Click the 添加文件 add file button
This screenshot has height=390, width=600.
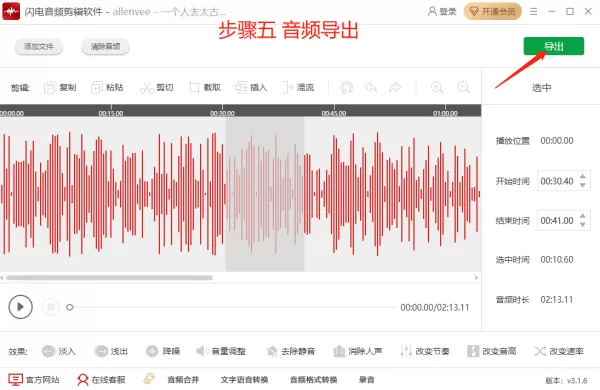(39, 47)
